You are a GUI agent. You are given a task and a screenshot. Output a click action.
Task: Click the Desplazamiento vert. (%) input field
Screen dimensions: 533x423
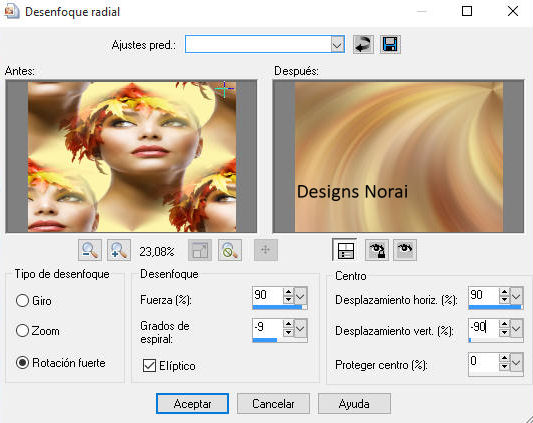pyautogui.click(x=483, y=328)
